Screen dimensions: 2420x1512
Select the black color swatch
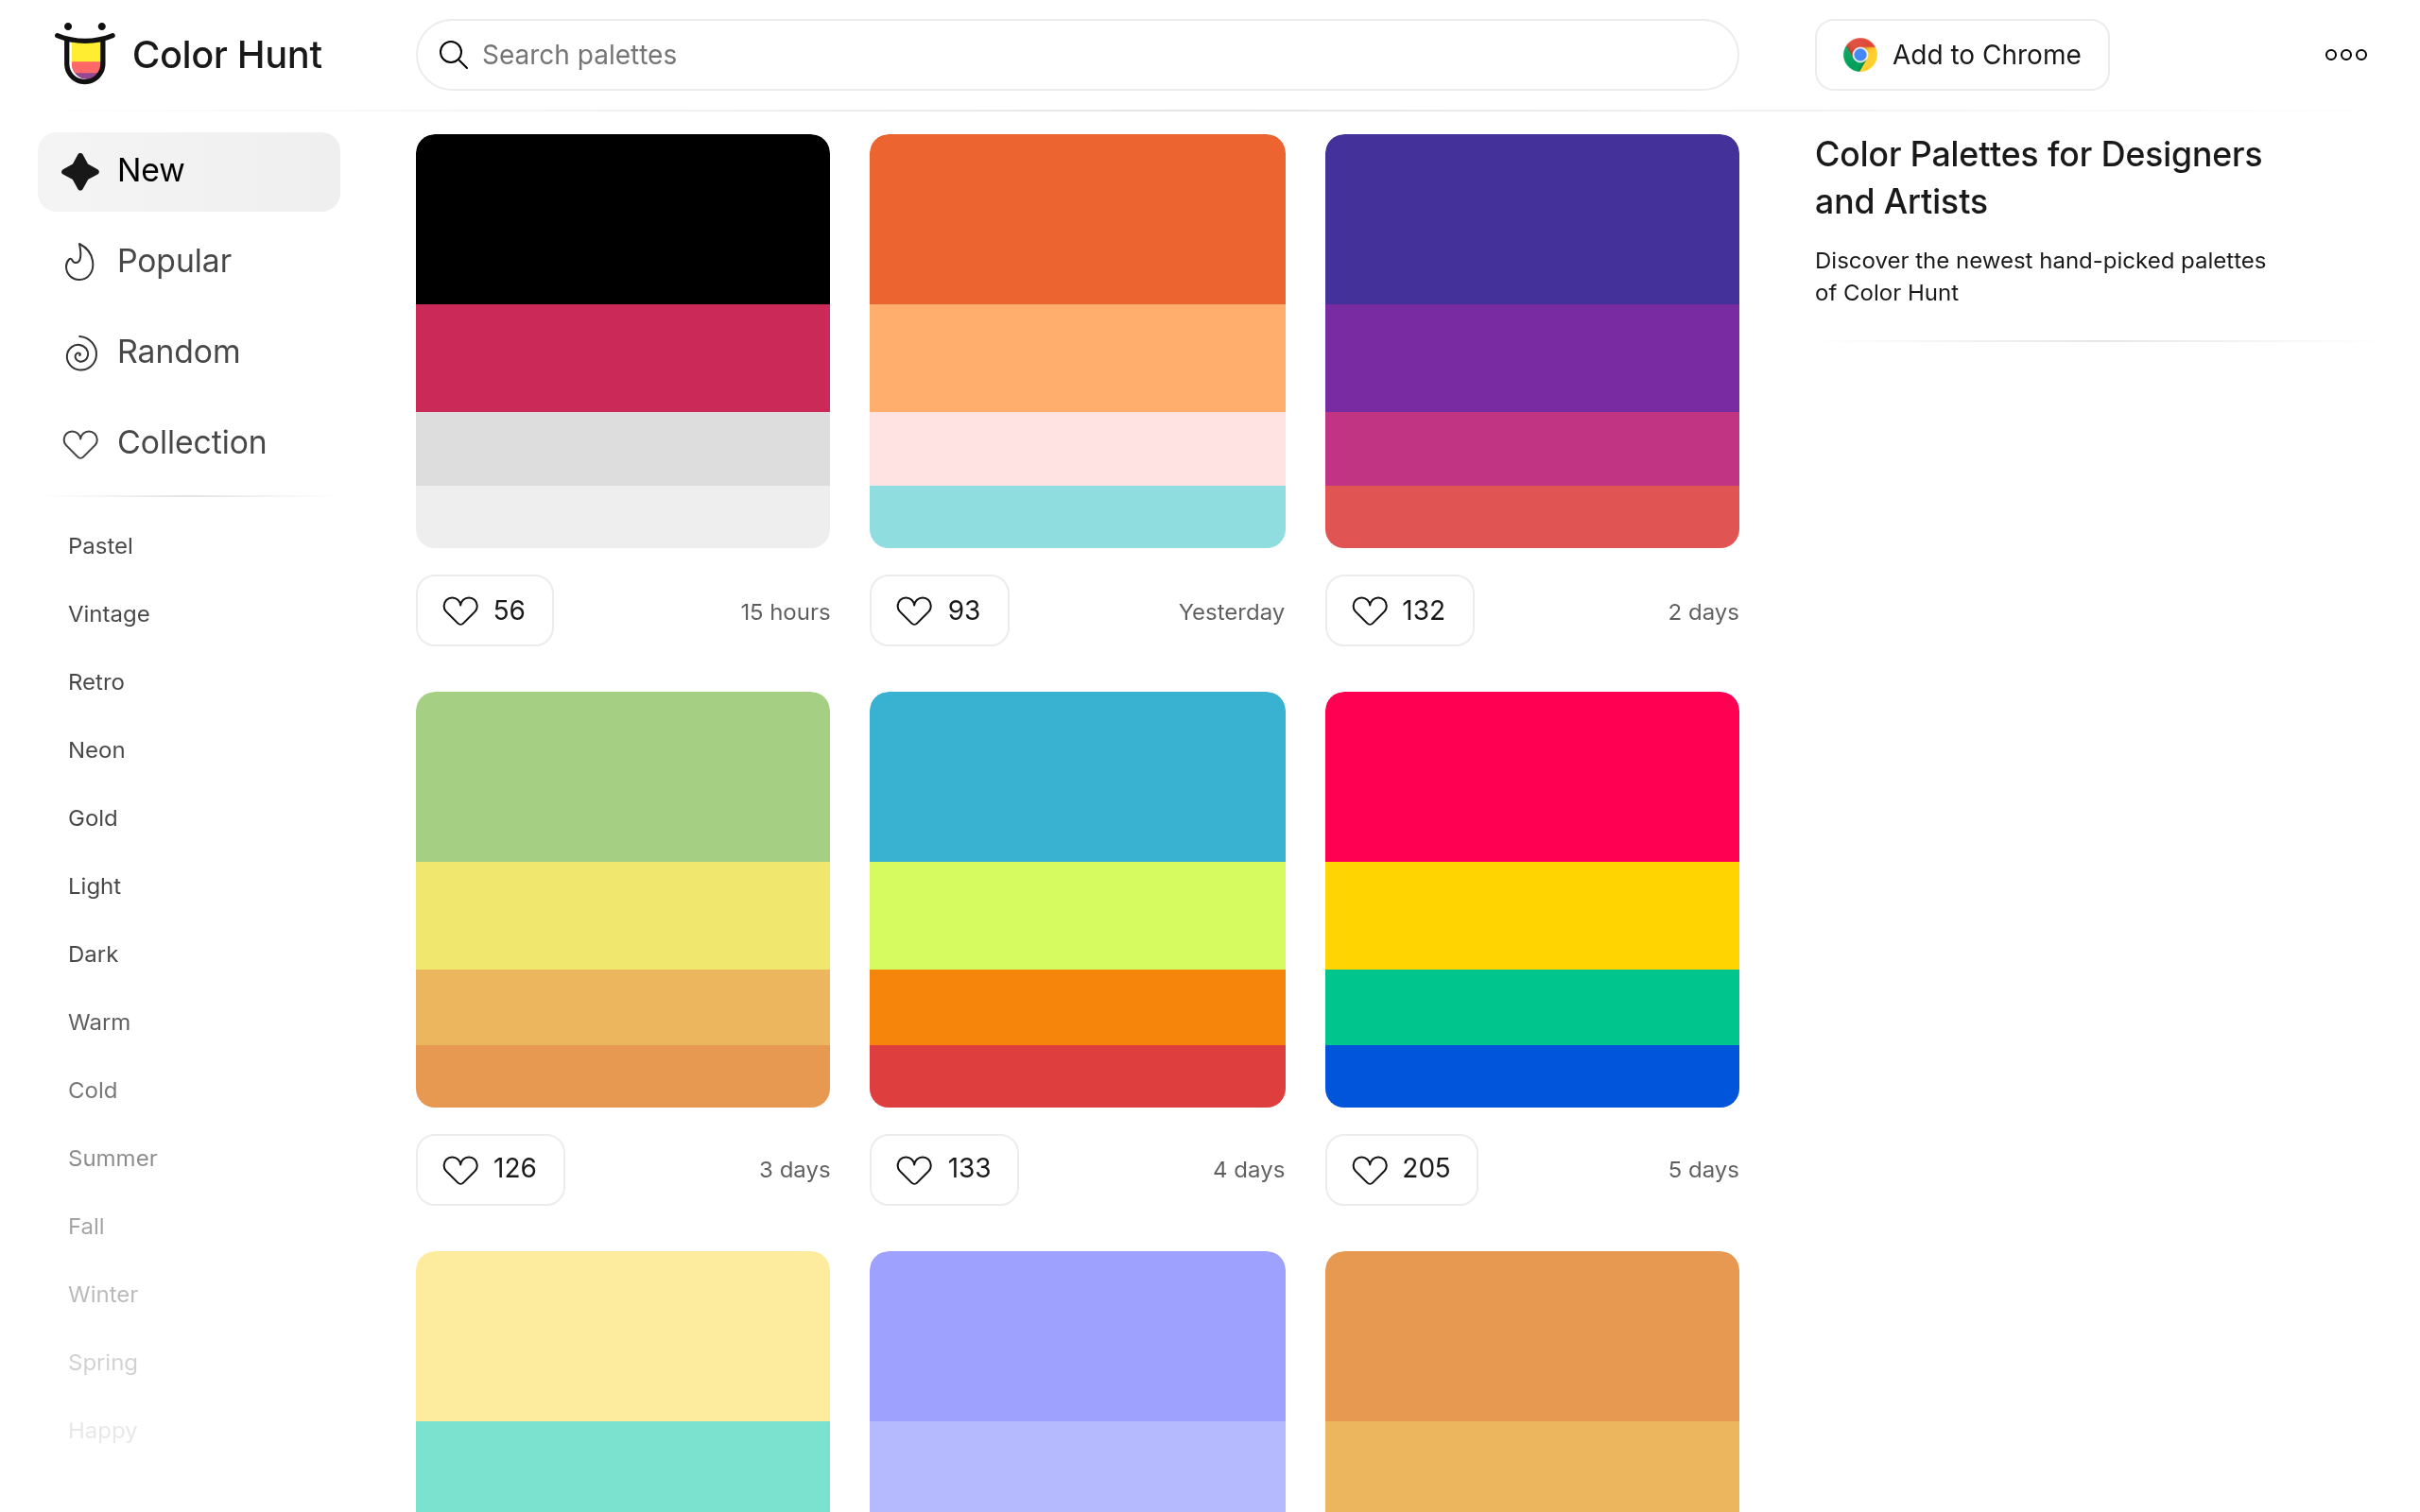tap(623, 219)
